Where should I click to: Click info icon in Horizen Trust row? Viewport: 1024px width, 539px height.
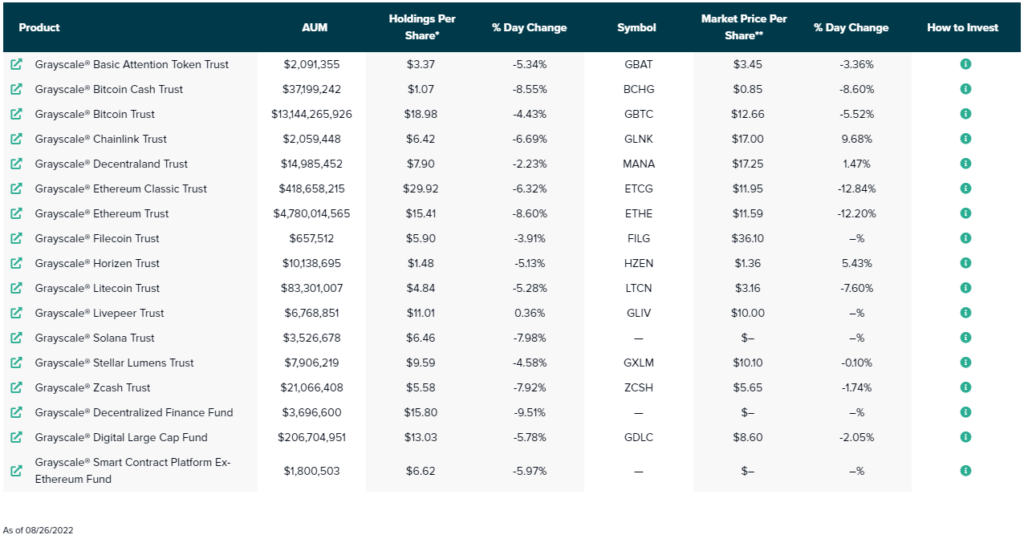coord(966,263)
